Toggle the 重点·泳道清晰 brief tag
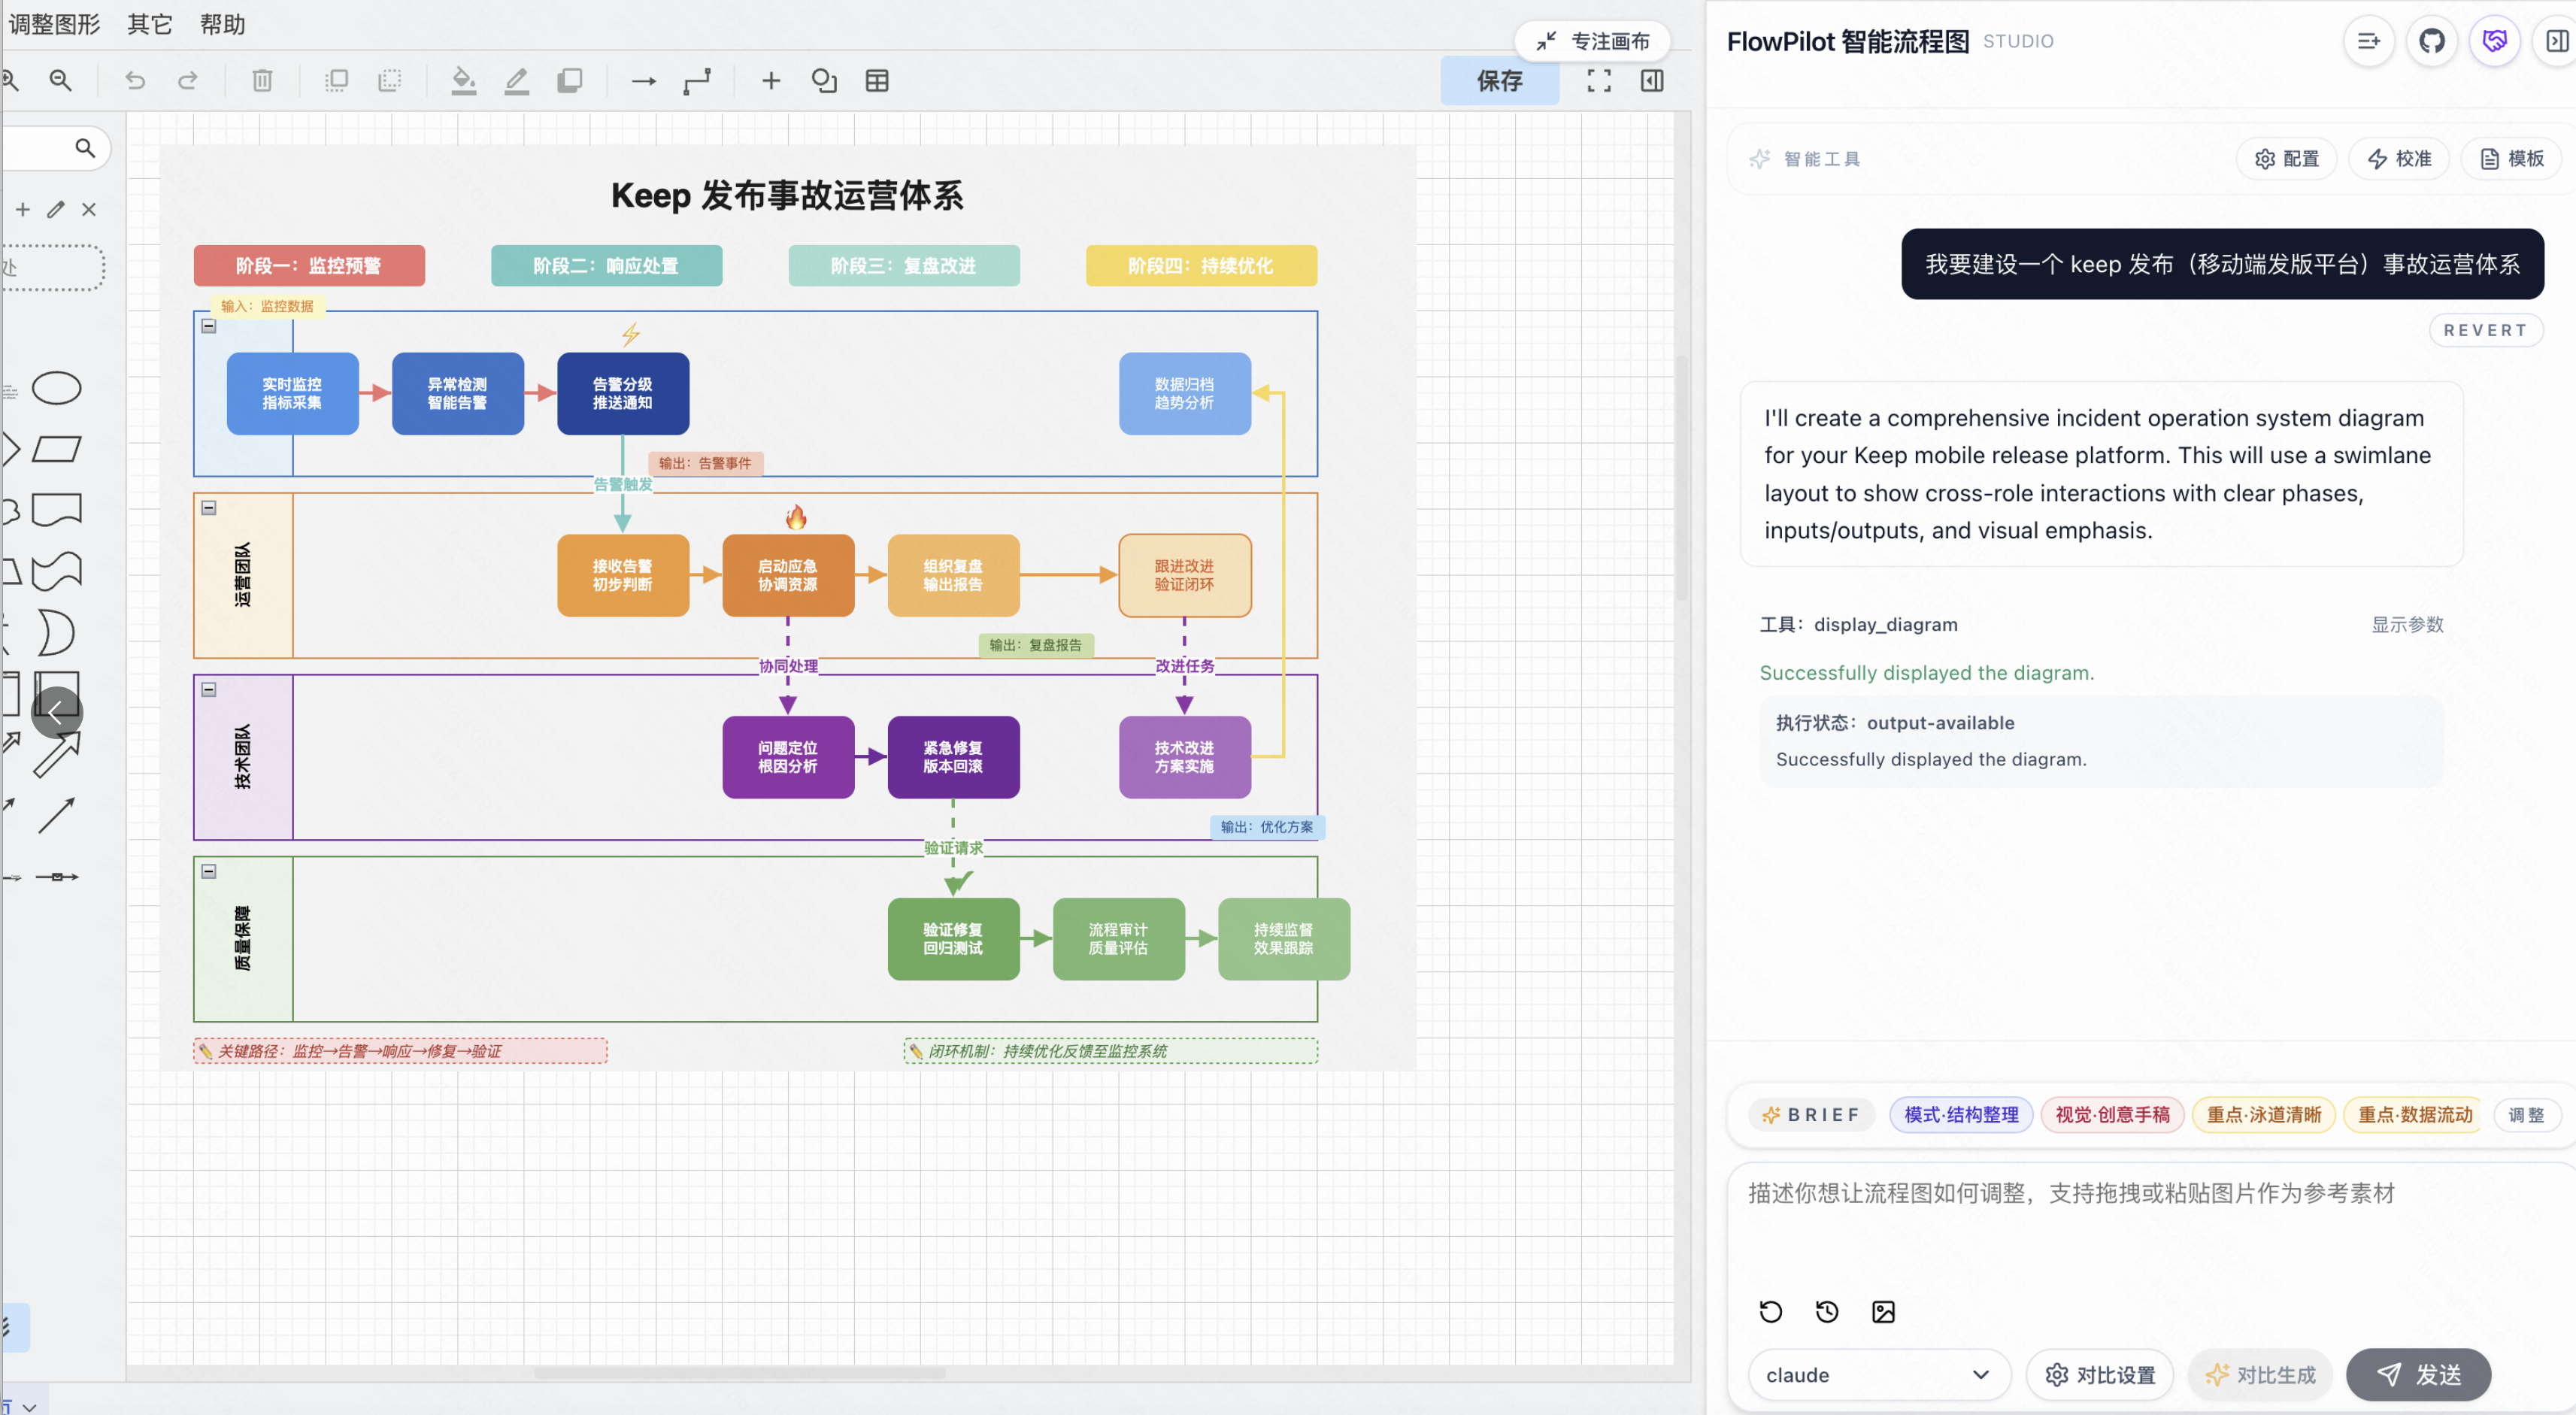2576x1415 pixels. (x=2263, y=1114)
